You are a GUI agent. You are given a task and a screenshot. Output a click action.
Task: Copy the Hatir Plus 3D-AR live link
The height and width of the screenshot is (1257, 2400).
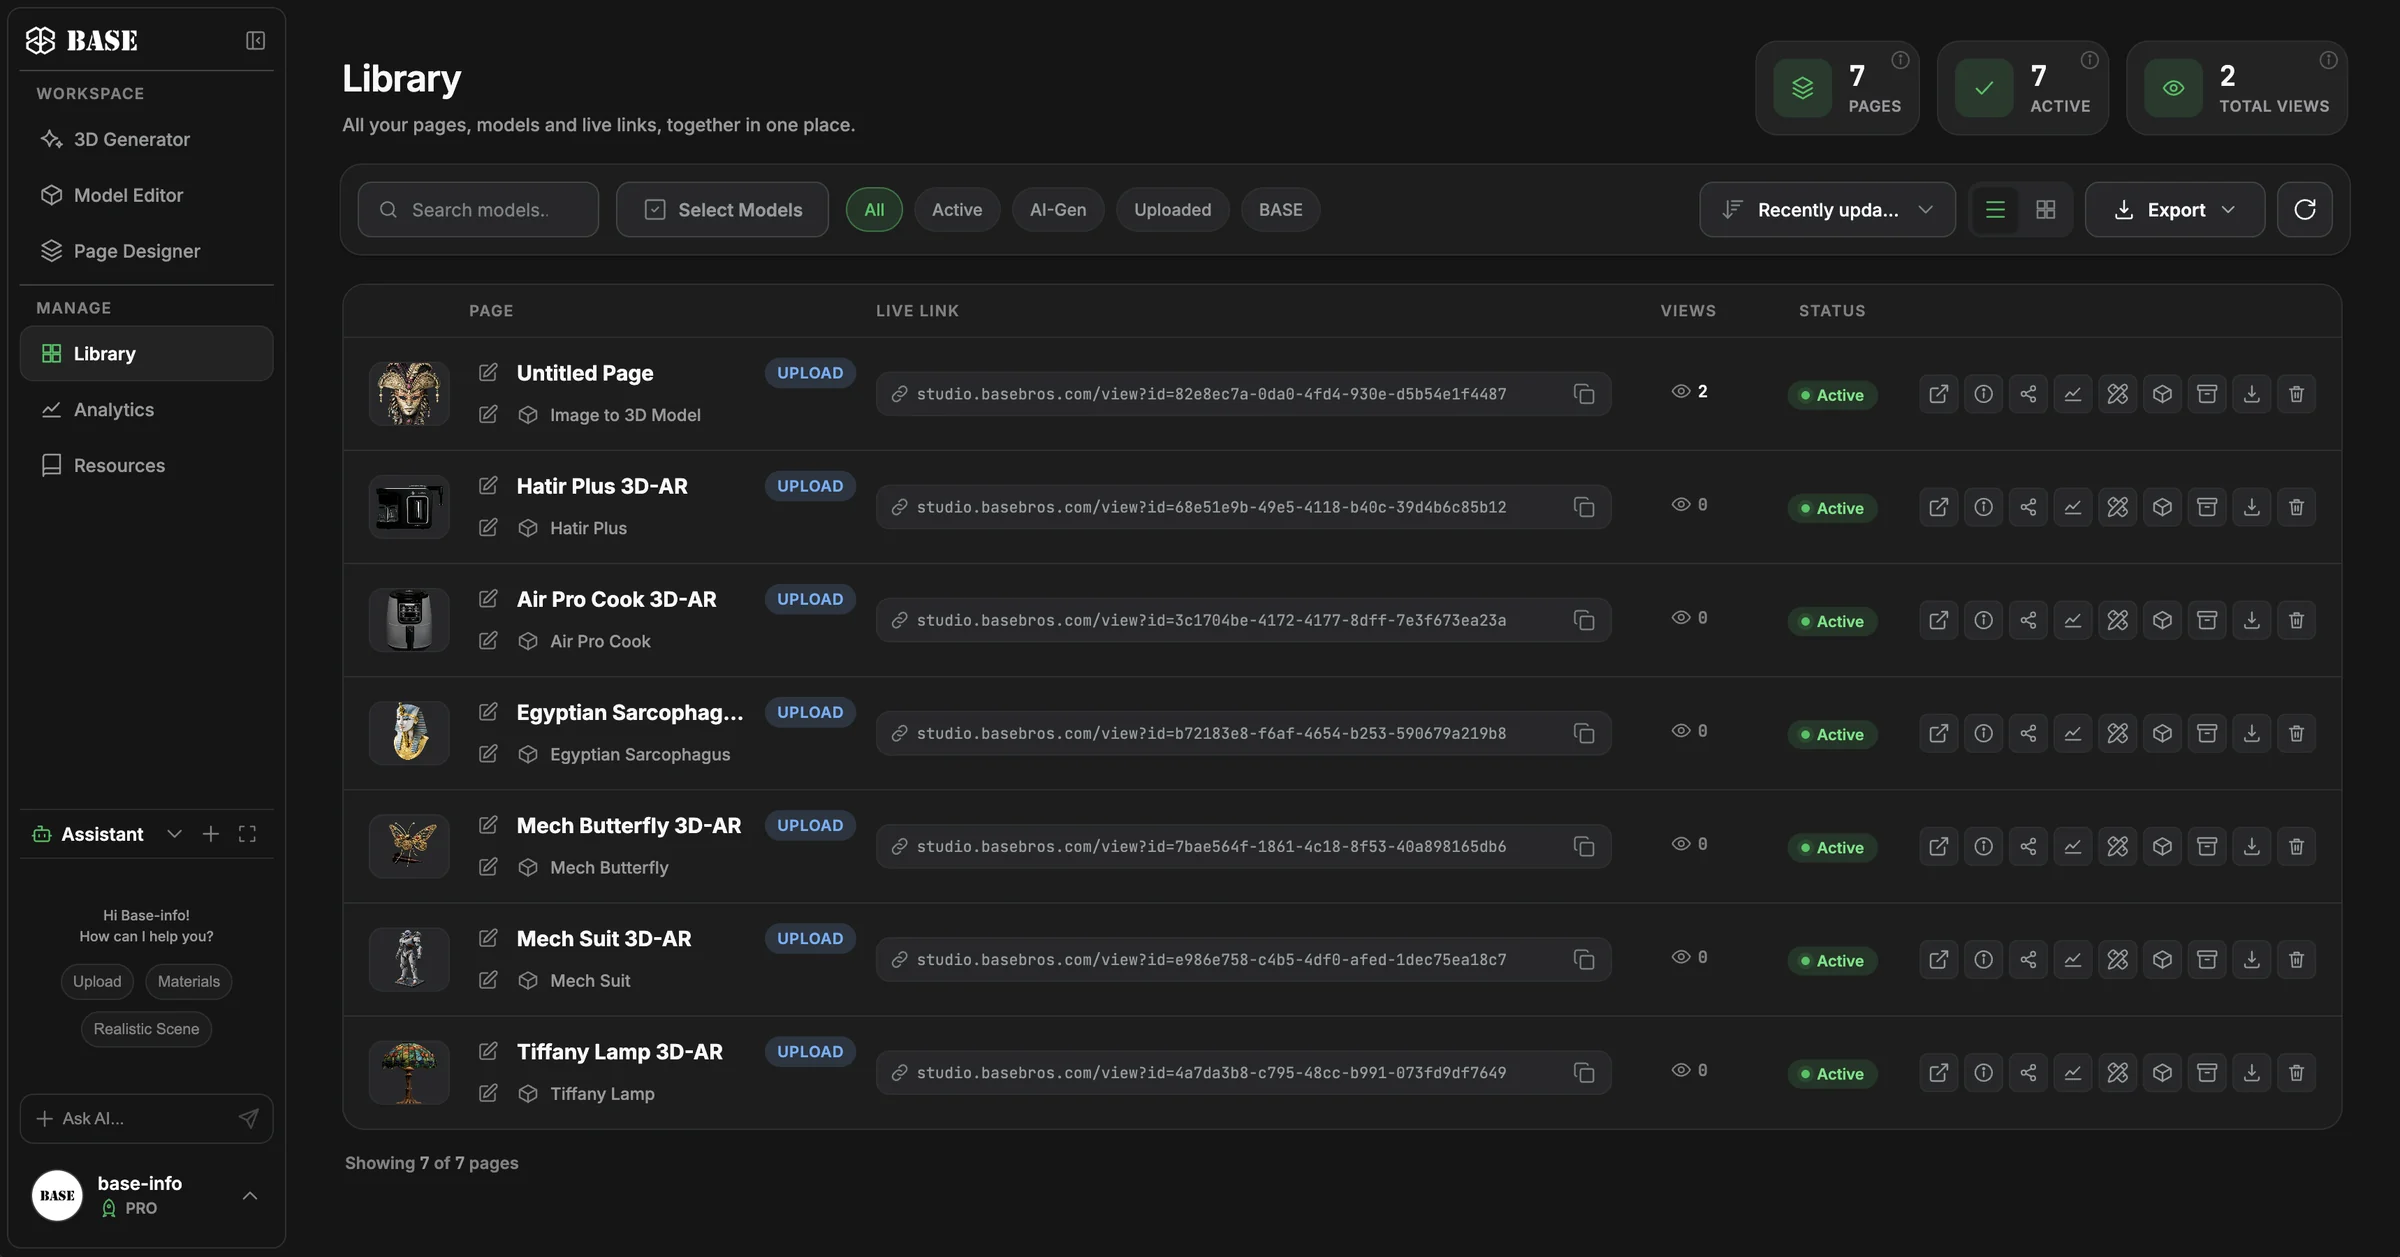tap(1584, 507)
